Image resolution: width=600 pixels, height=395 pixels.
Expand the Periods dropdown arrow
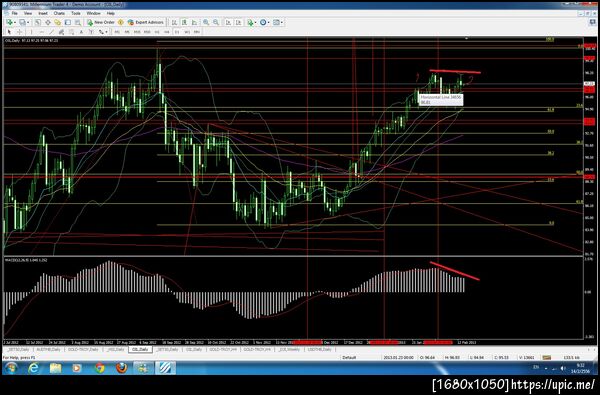269,22
